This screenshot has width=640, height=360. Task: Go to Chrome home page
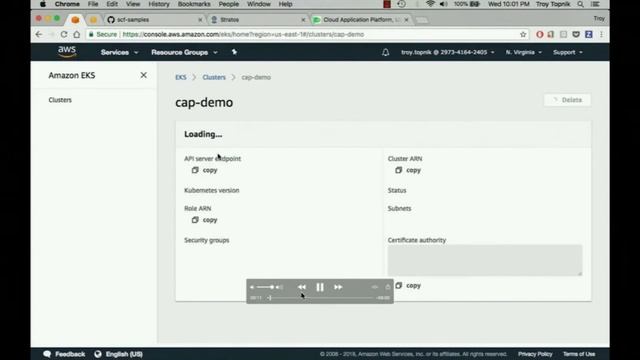click(x=77, y=34)
